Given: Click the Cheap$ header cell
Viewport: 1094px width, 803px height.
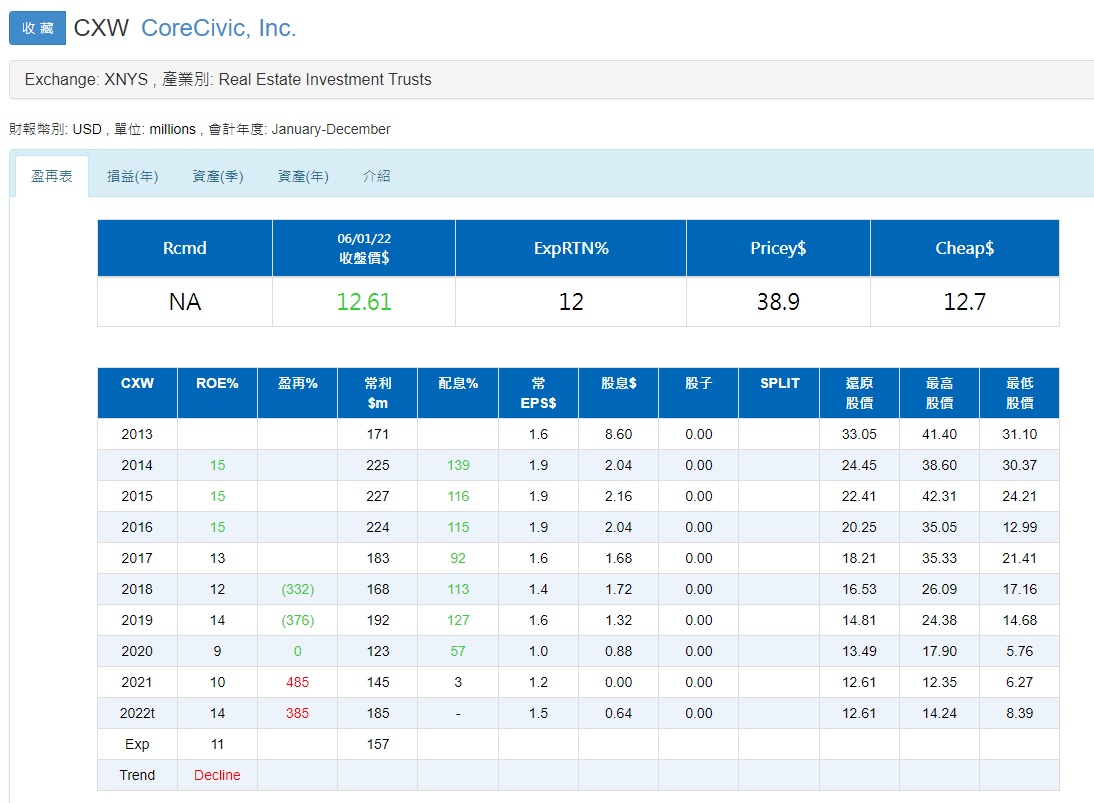Looking at the screenshot, I should coord(964,248).
